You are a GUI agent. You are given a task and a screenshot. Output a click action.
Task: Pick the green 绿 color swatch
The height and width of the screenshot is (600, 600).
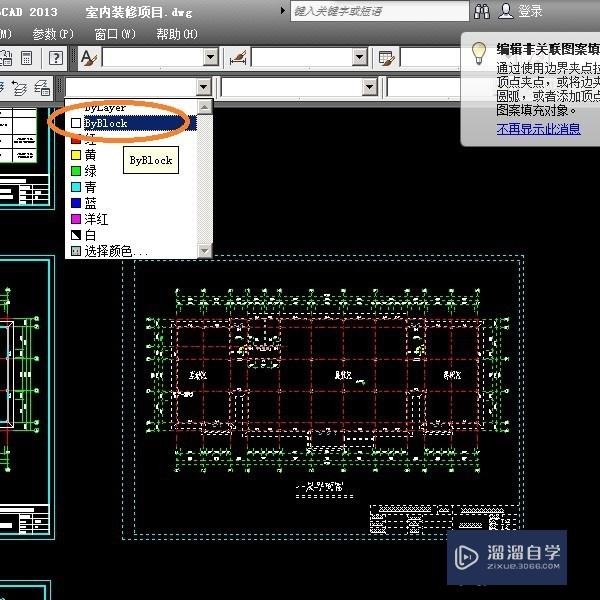point(76,171)
